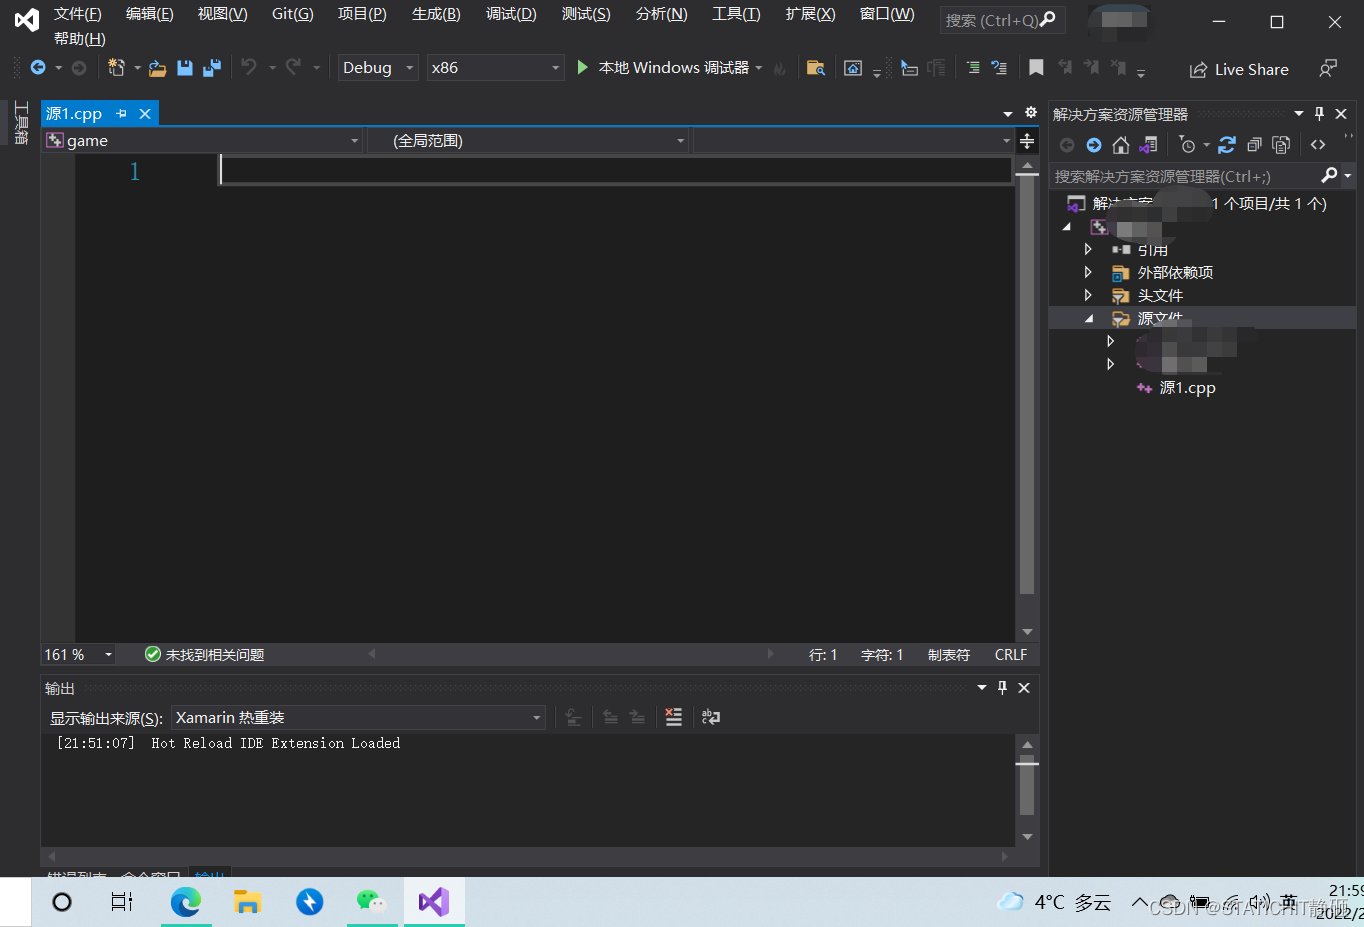Clear all output with the list icon
Viewport: 1364px width, 927px height.
coord(674,717)
